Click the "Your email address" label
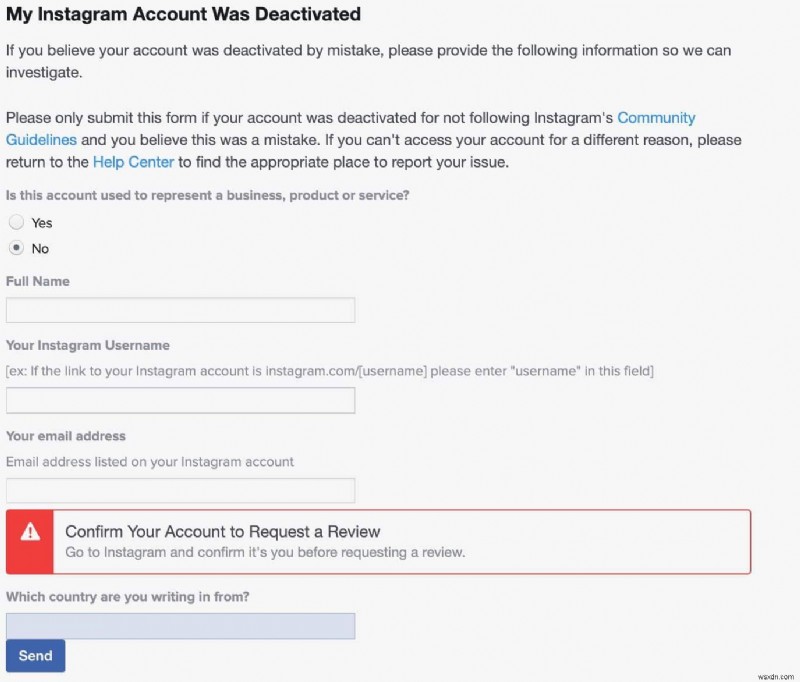This screenshot has height=682, width=800. pyautogui.click(x=65, y=436)
